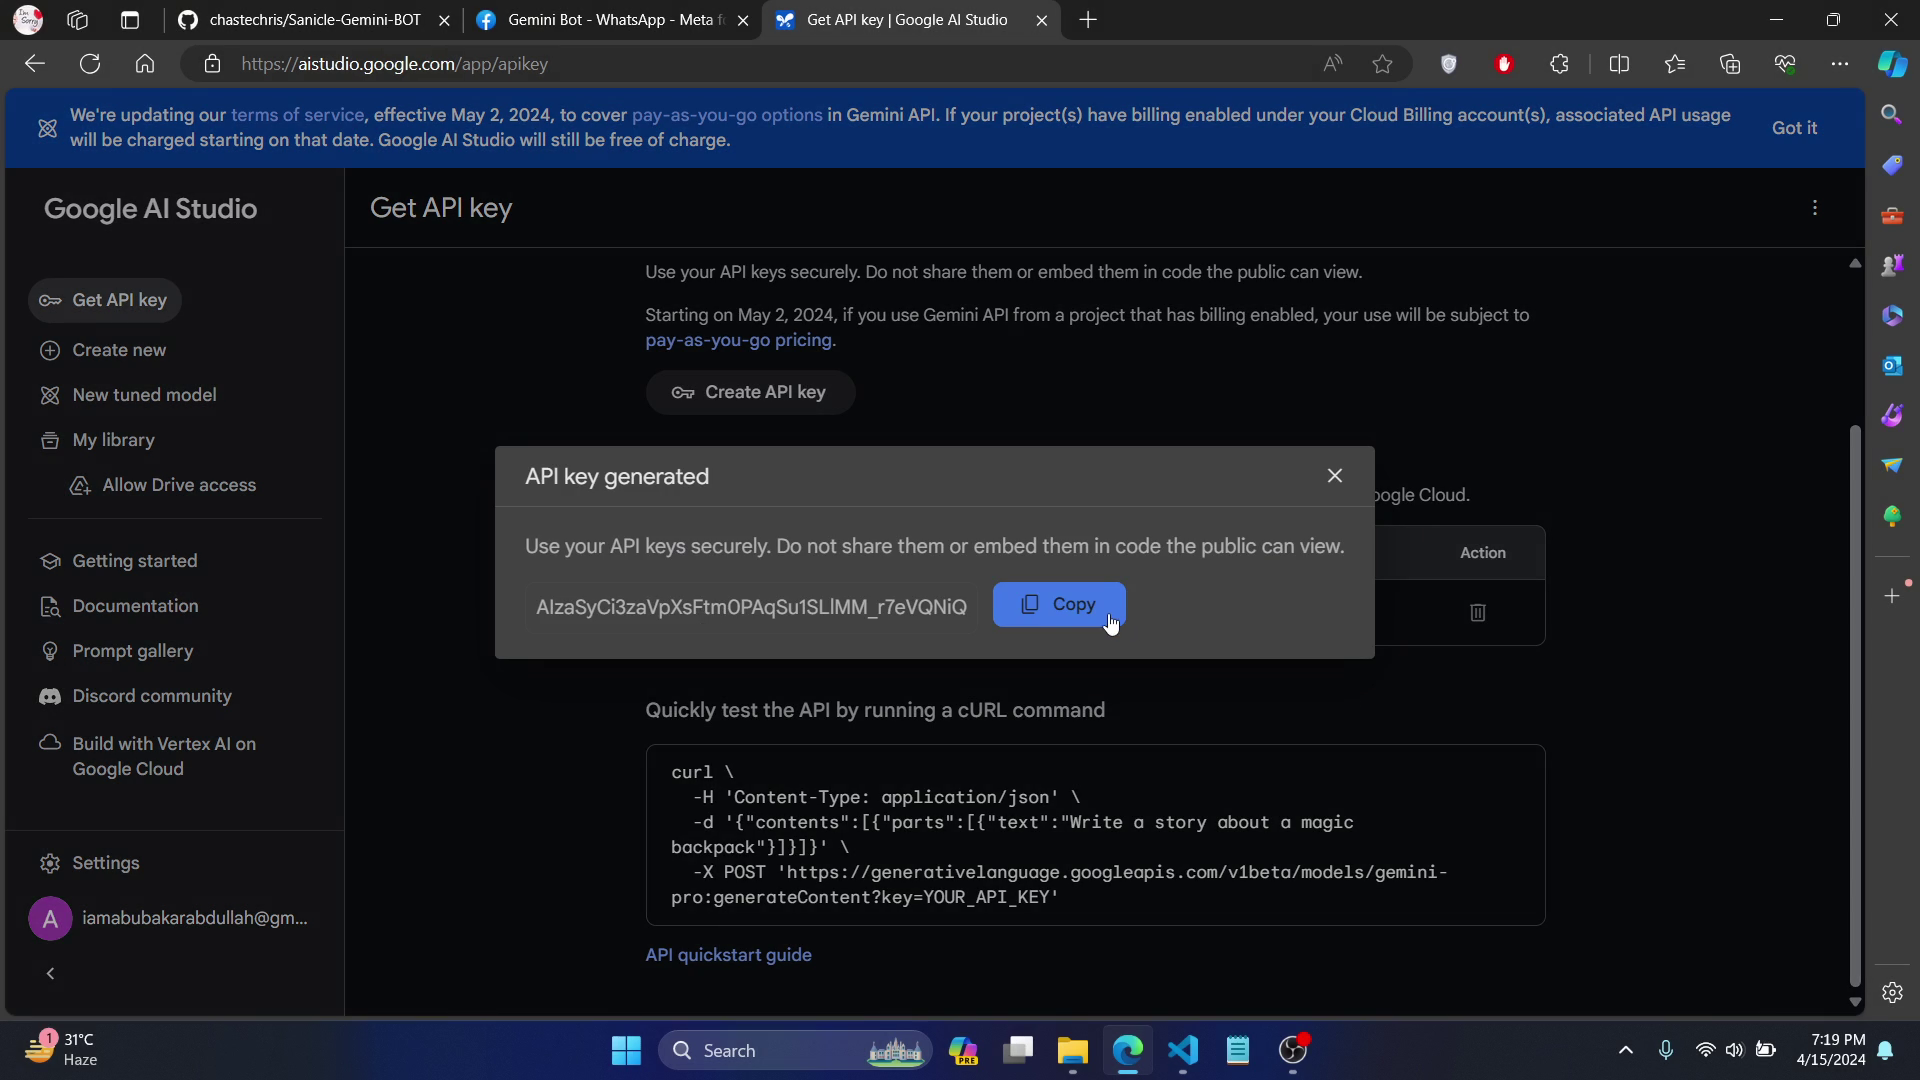Image resolution: width=1920 pixels, height=1080 pixels.
Task: Open Prompt gallery from sidebar
Action: [x=132, y=651]
